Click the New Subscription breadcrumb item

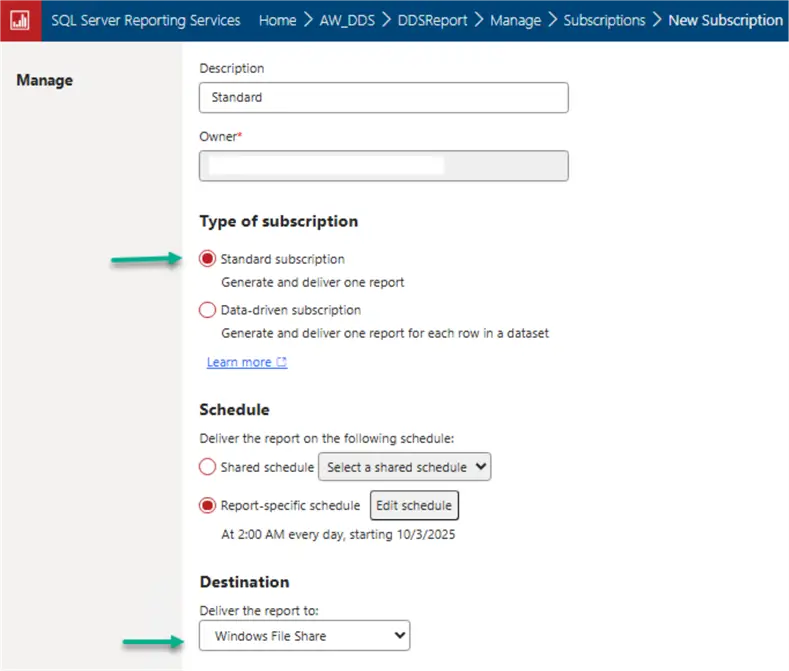(725, 20)
